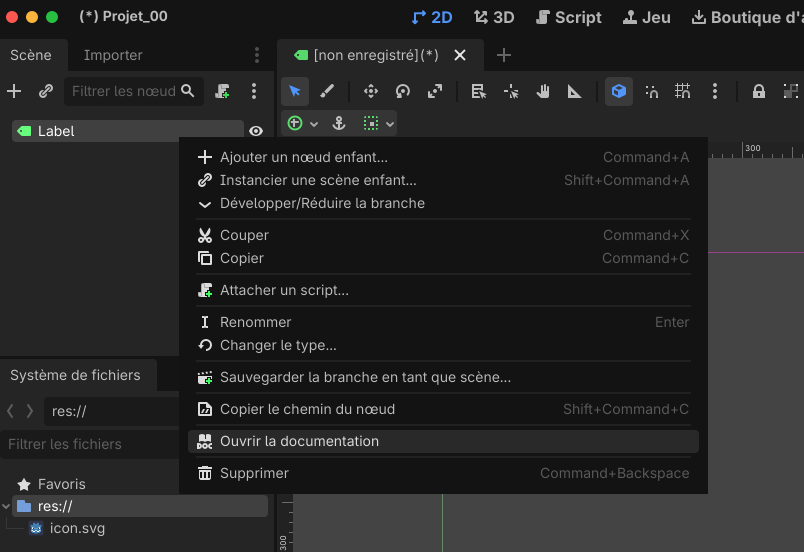Select the Scale Mode tool
Image resolution: width=804 pixels, height=552 pixels.
435,91
